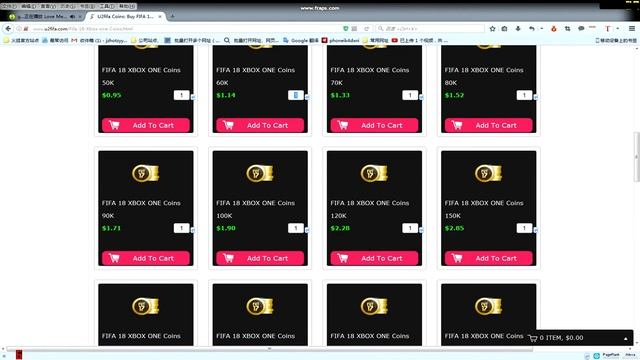Click quantity stepper beside 90K coins
The image size is (640, 360).
coord(193,230)
